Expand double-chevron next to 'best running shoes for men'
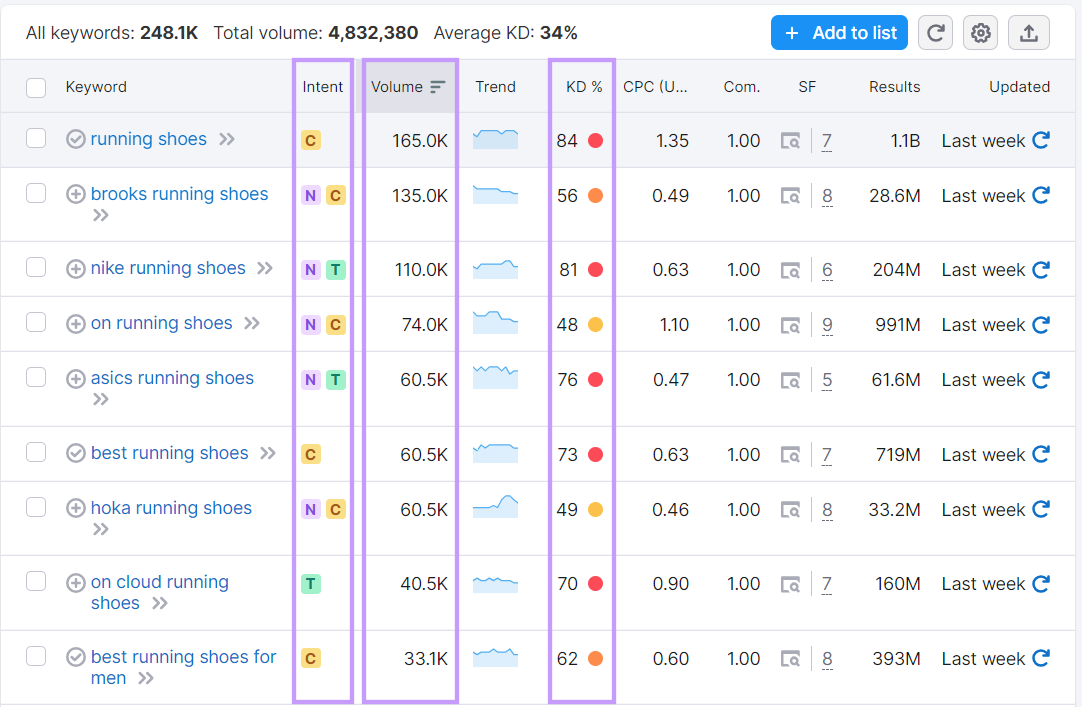This screenshot has height=707, width=1082. pyautogui.click(x=146, y=678)
